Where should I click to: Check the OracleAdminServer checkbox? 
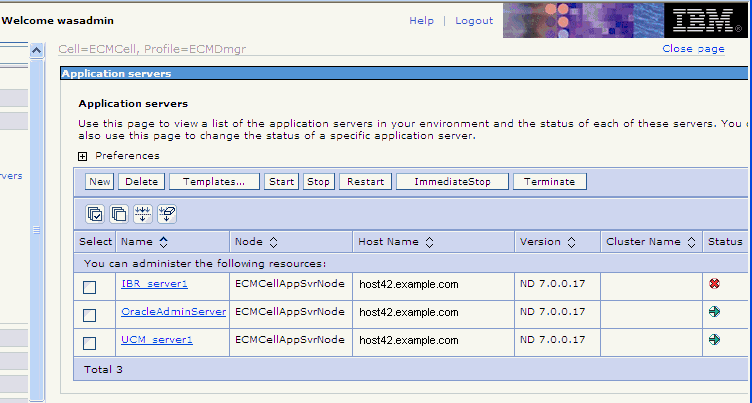(x=90, y=315)
